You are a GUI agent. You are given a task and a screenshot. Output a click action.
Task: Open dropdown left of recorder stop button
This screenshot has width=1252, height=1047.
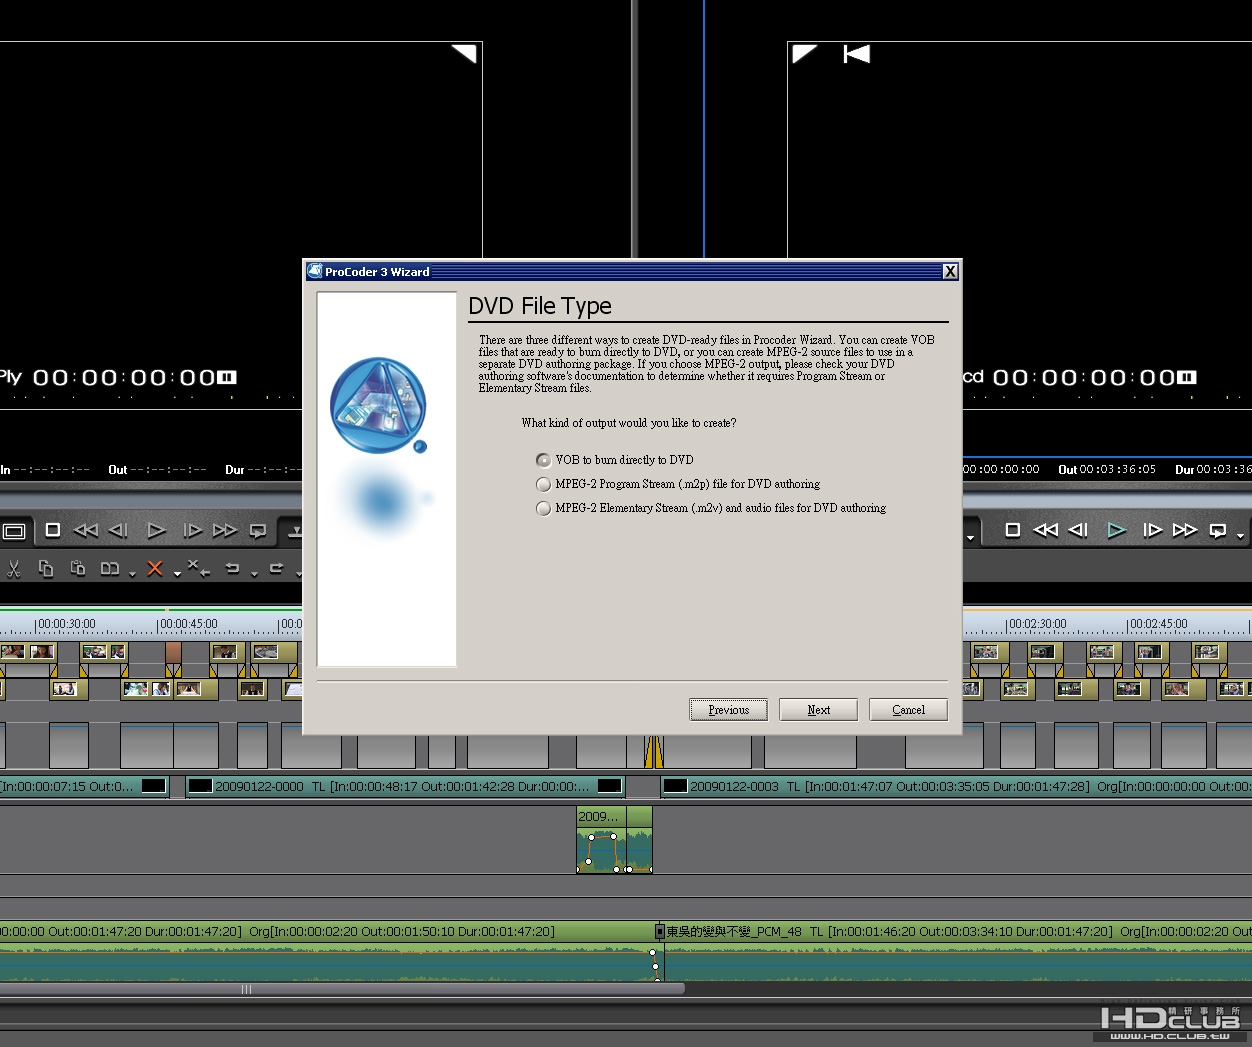[970, 537]
